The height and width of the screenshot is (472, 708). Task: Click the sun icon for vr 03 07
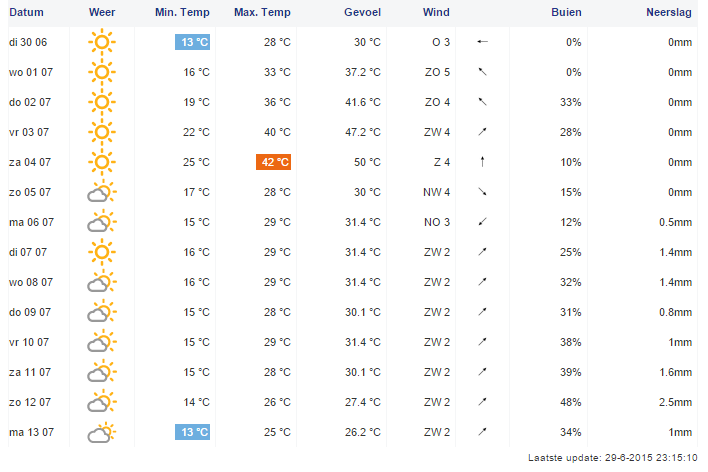(x=101, y=132)
